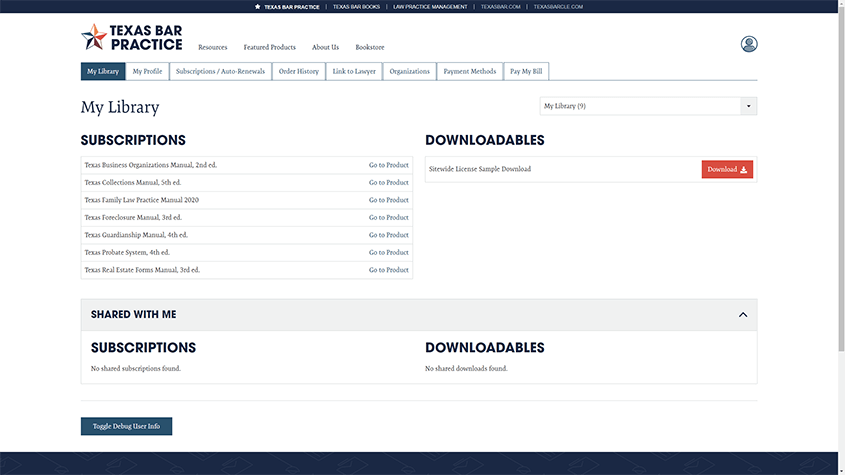Open the About Us menu
This screenshot has height=475, width=845.
325,47
